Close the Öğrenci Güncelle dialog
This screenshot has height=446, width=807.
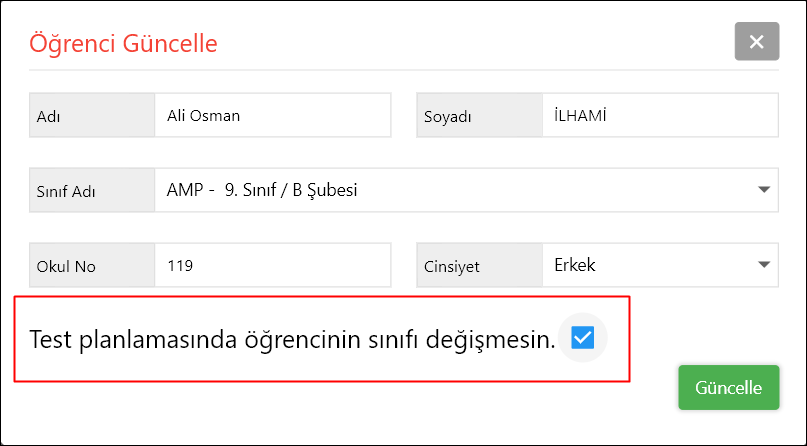click(x=756, y=42)
